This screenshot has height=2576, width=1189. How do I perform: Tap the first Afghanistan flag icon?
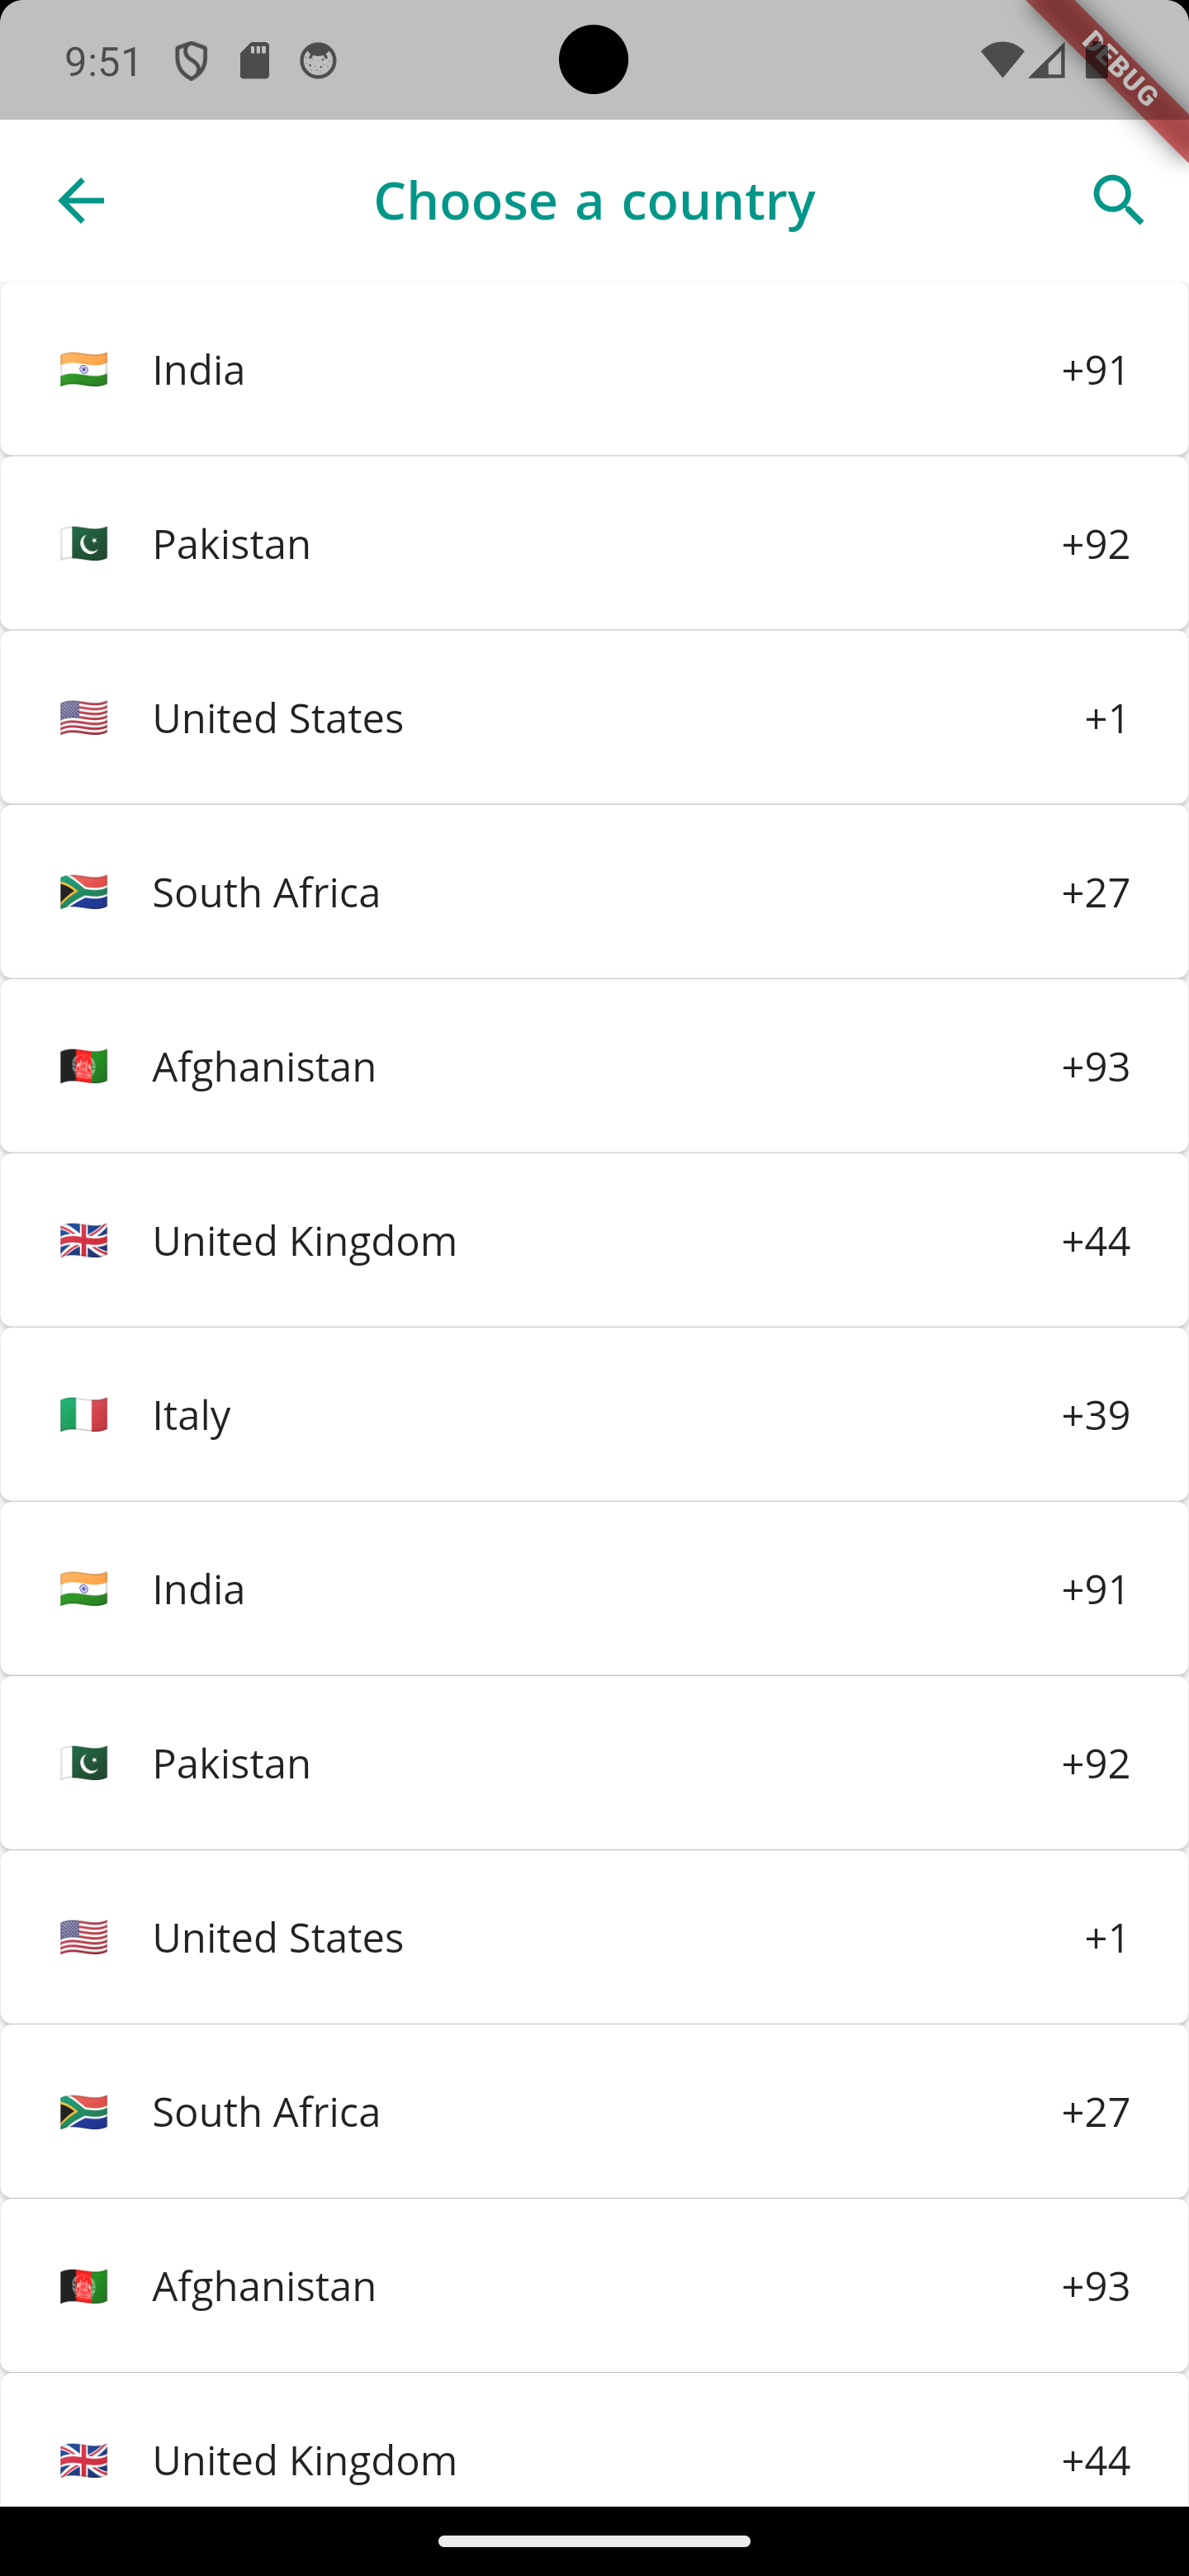coord(84,1067)
